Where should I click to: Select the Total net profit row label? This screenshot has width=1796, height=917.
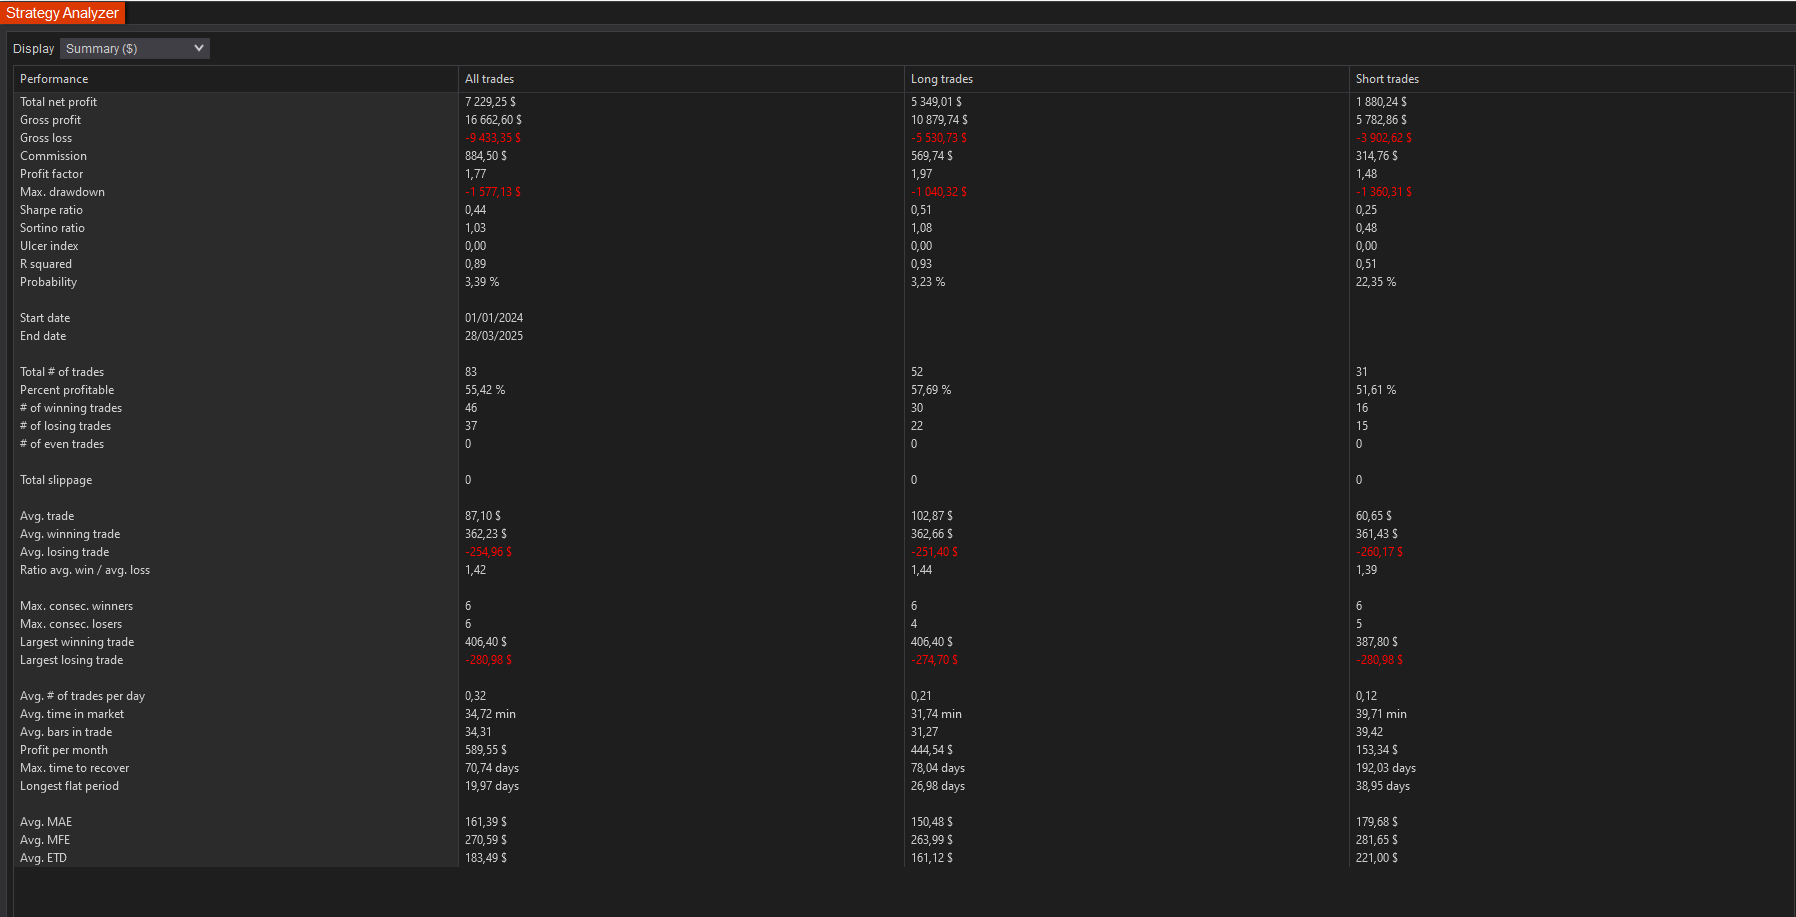pyautogui.click(x=58, y=102)
